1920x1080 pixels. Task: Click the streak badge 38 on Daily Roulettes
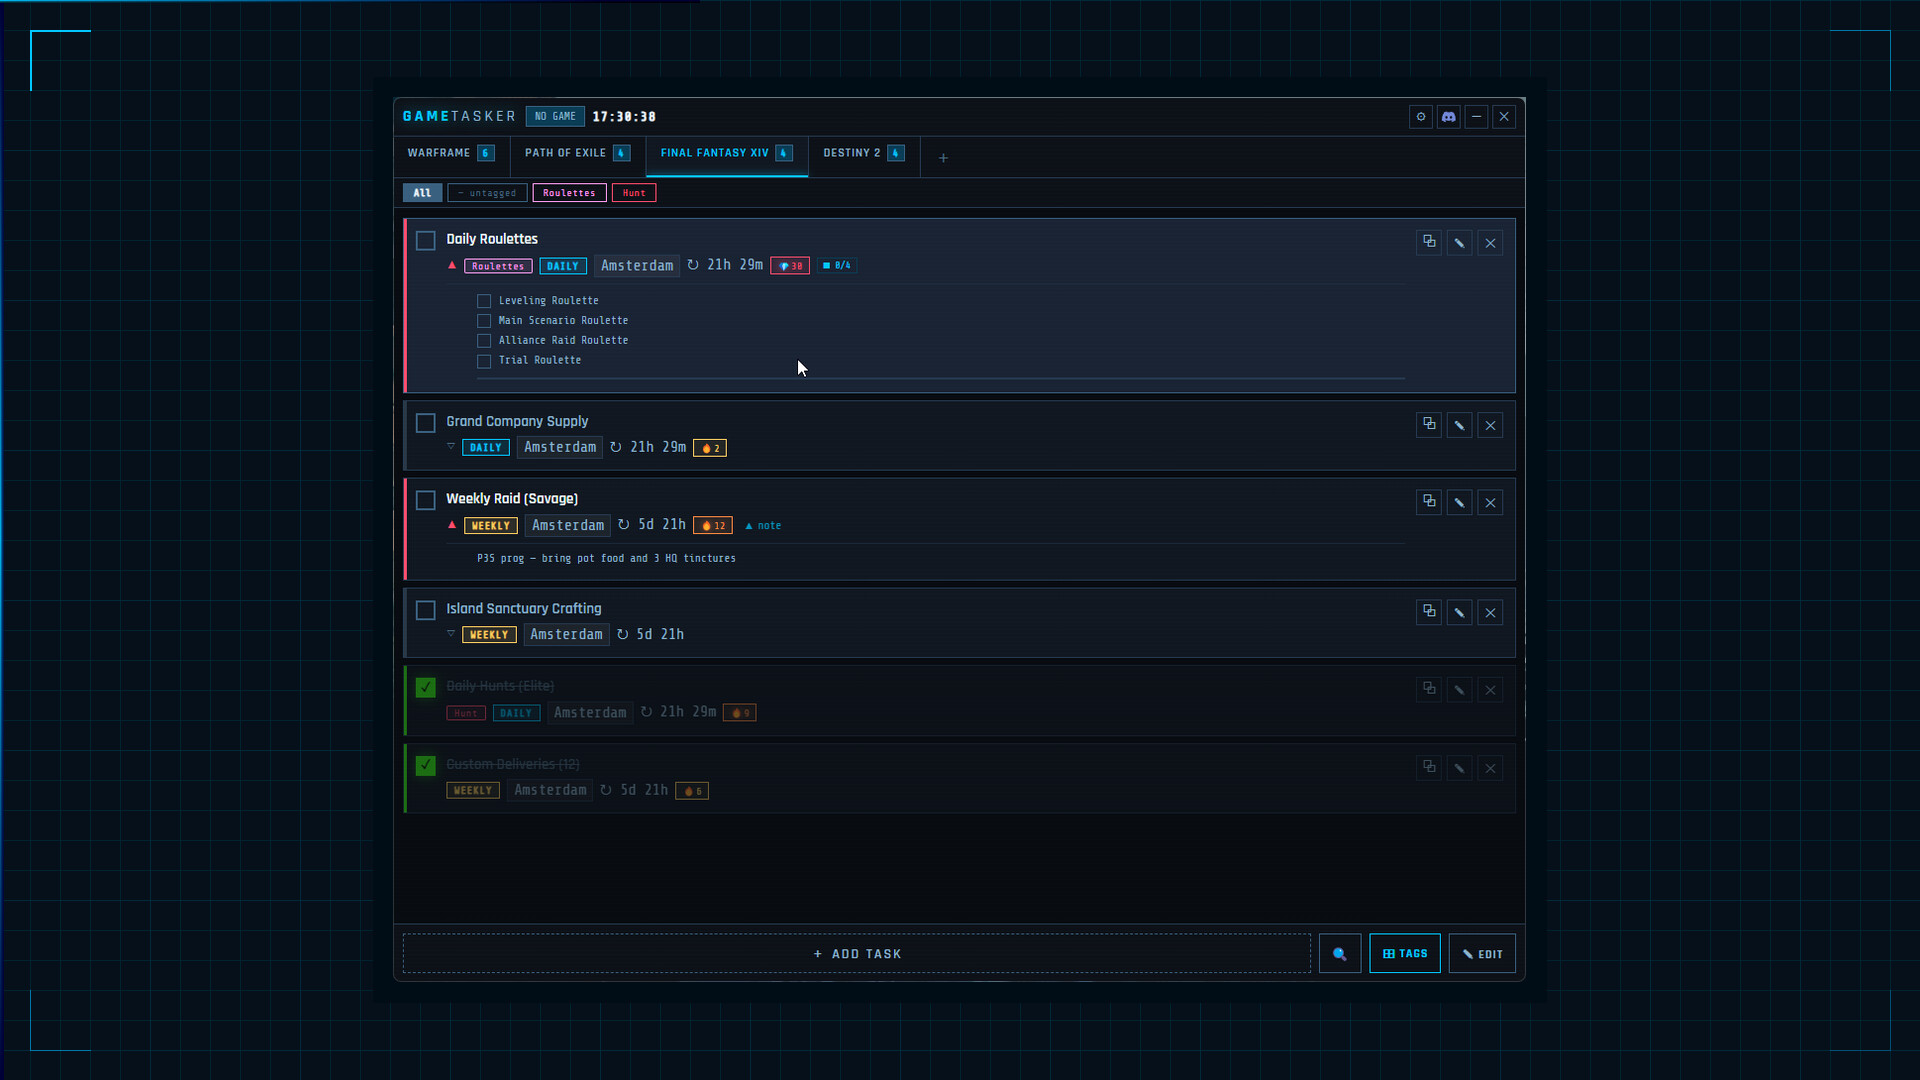pos(790,266)
